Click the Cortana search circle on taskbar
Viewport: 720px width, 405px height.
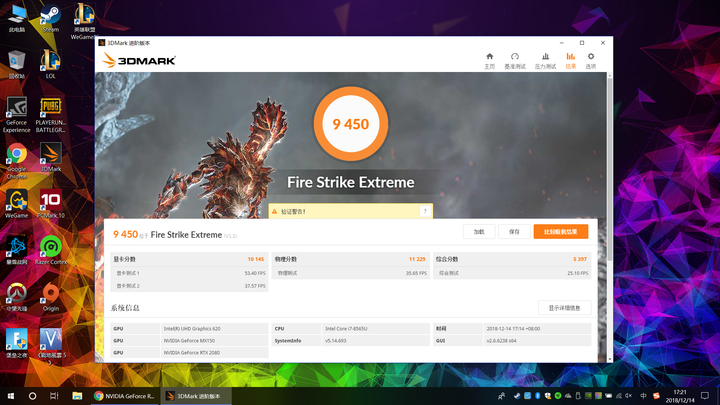point(32,396)
